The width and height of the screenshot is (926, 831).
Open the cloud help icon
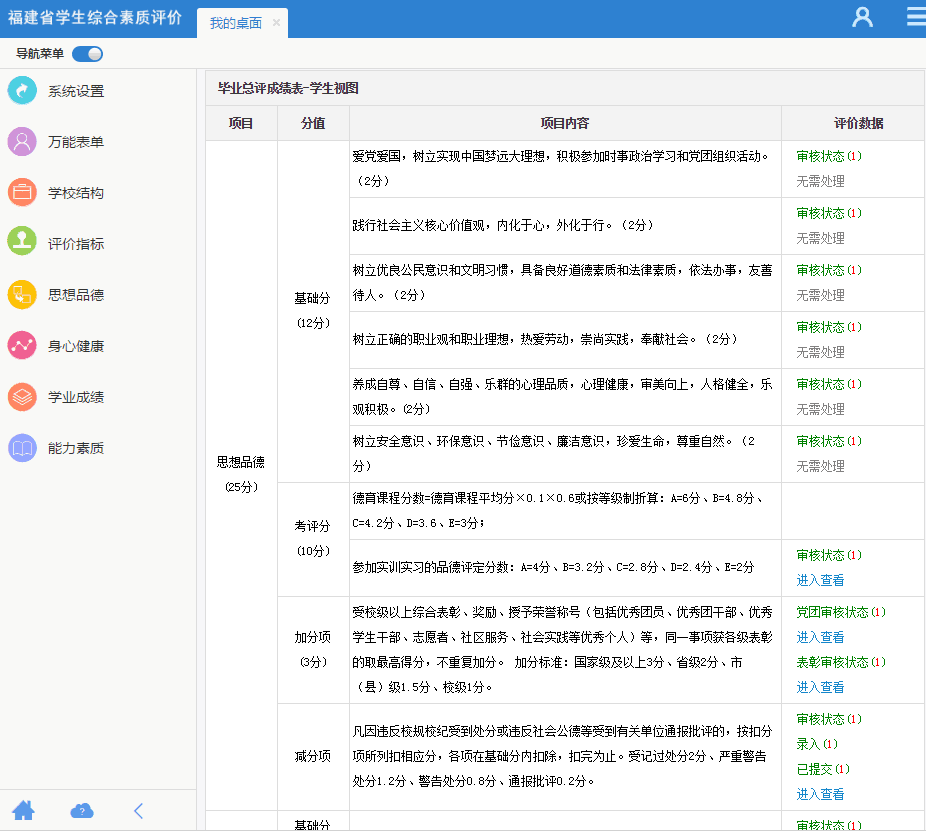click(x=81, y=810)
